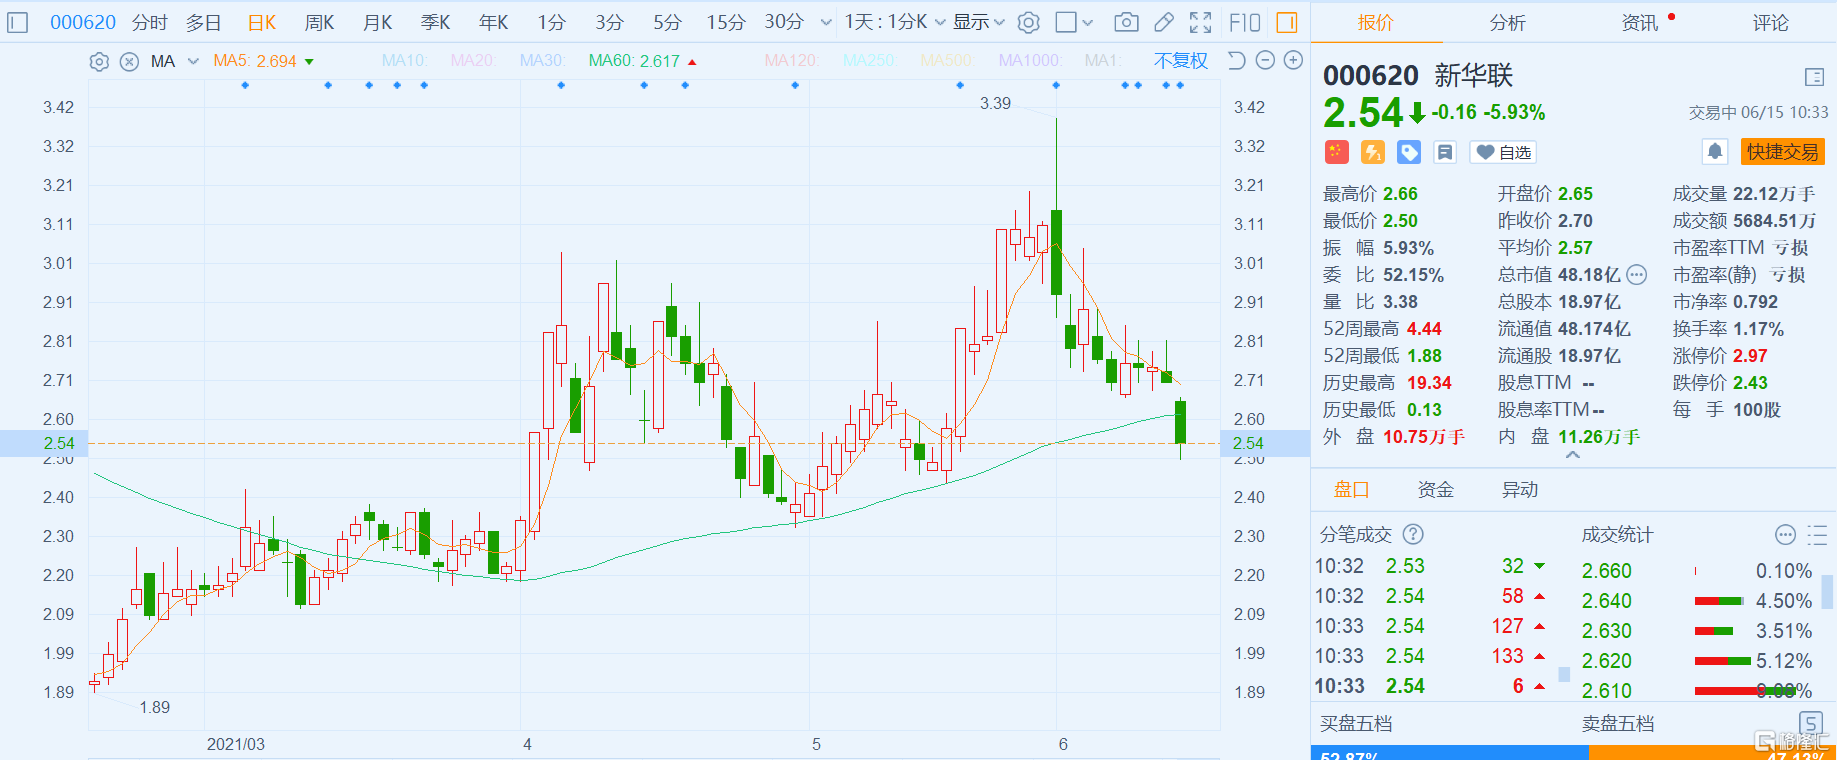
Task: Click the 卖盘五档 level icon
Action: click(1810, 723)
